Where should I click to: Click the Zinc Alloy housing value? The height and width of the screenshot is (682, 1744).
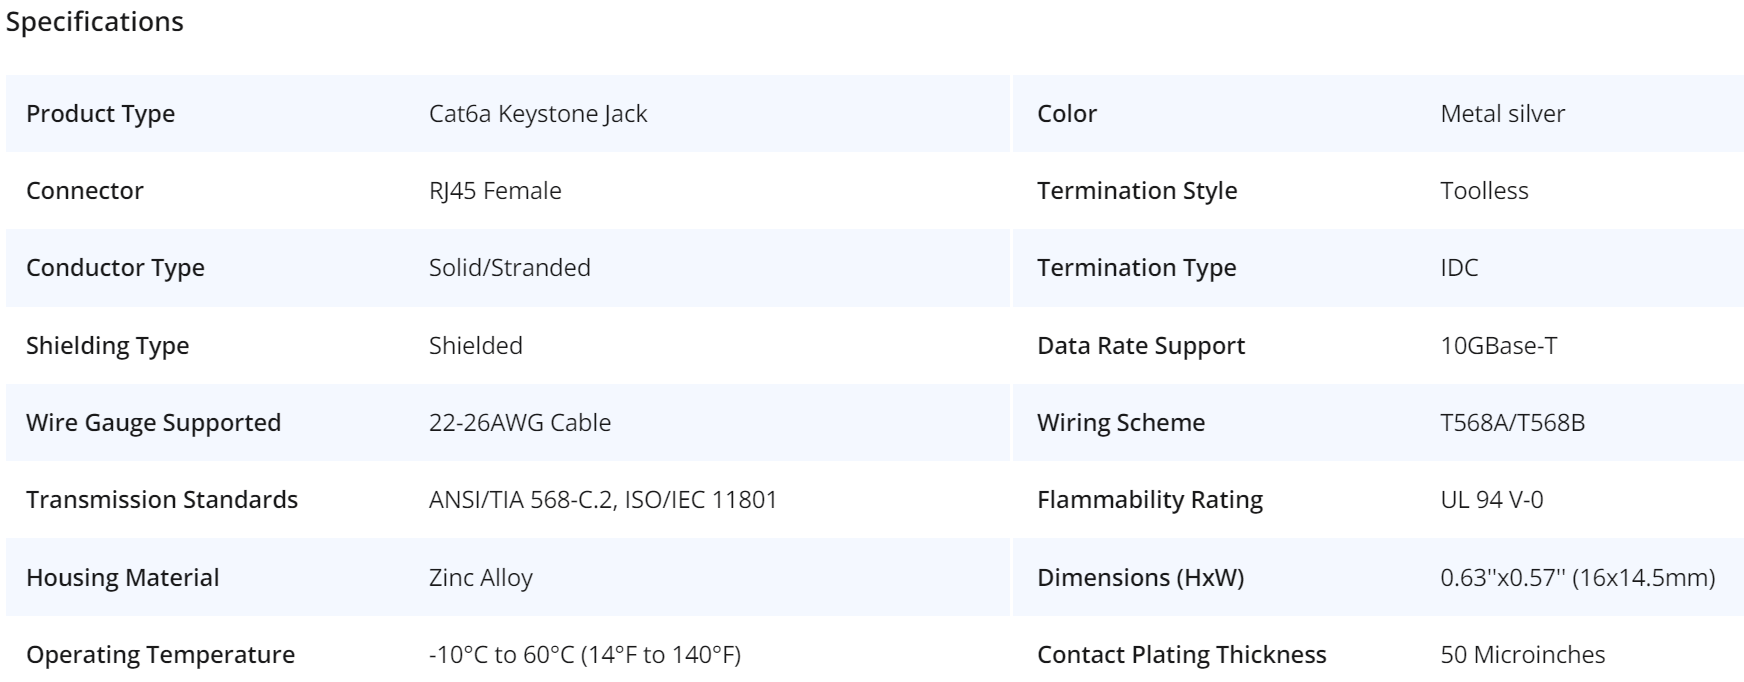[x=481, y=578]
